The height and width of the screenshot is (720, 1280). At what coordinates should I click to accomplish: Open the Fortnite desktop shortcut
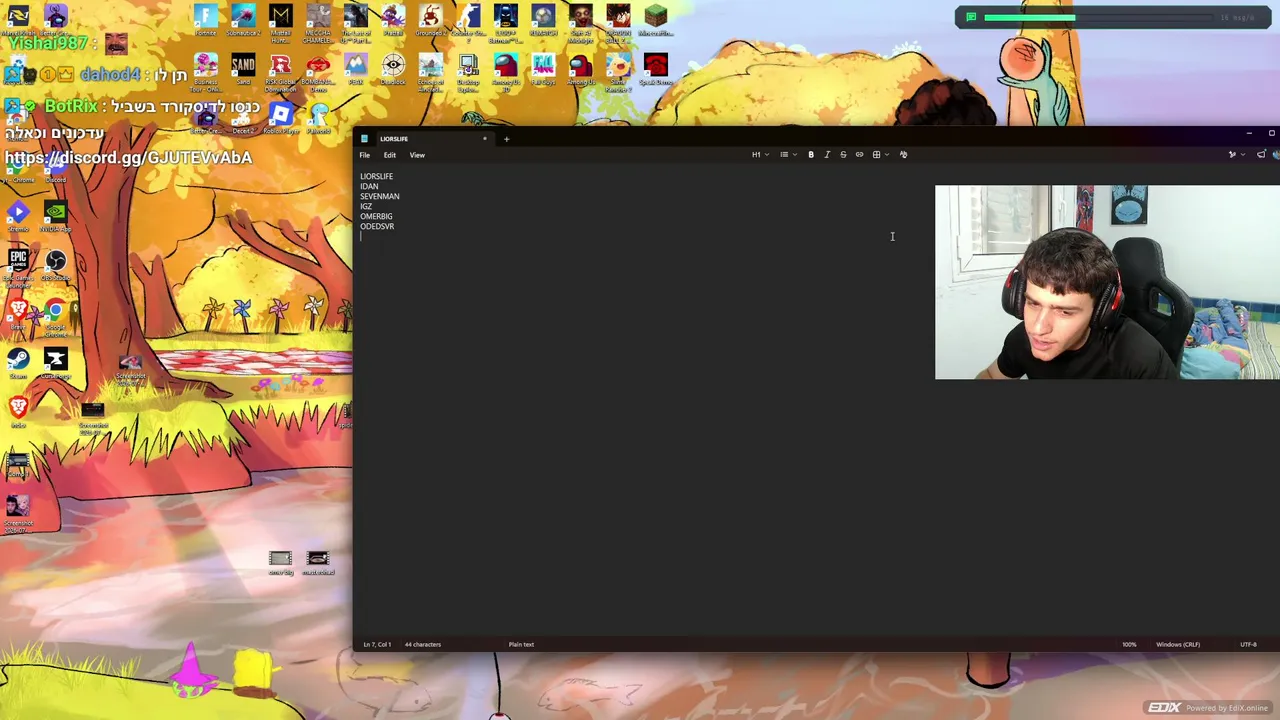click(205, 20)
